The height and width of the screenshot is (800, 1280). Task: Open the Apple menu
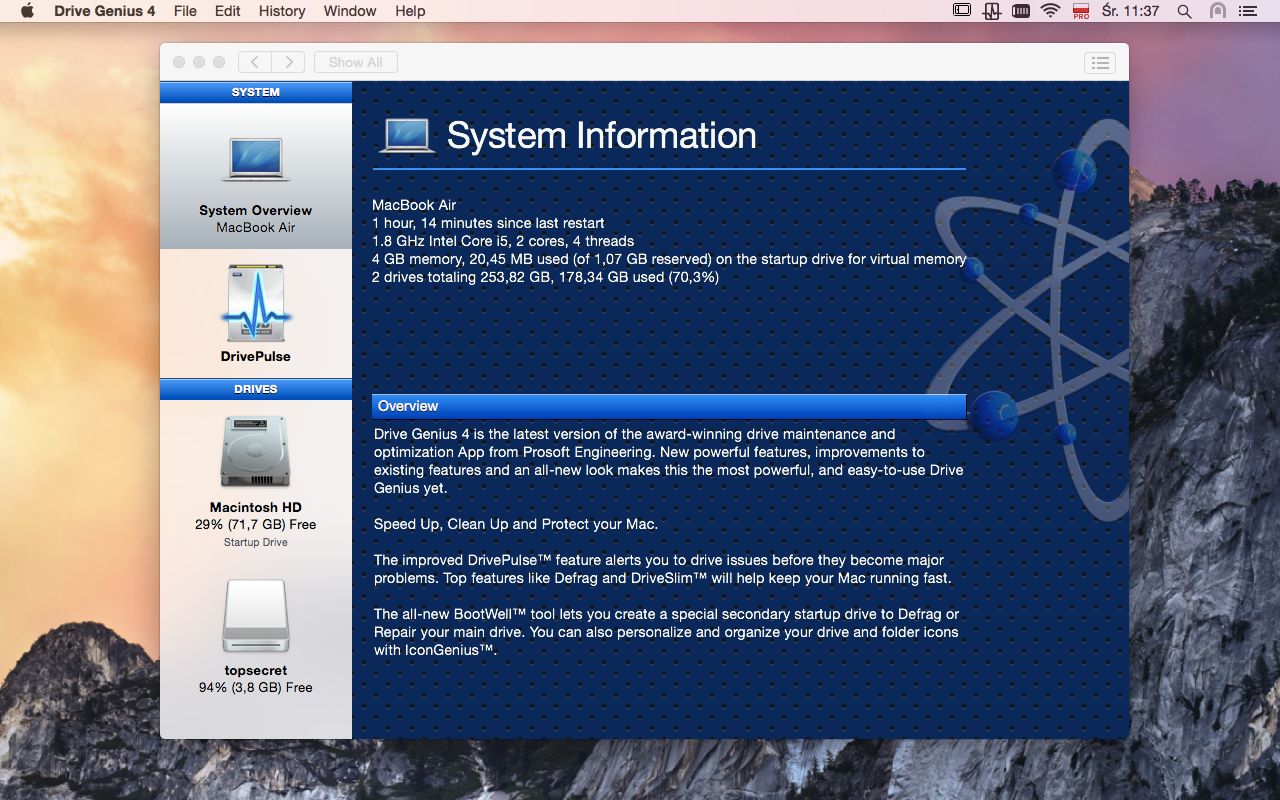(x=27, y=11)
